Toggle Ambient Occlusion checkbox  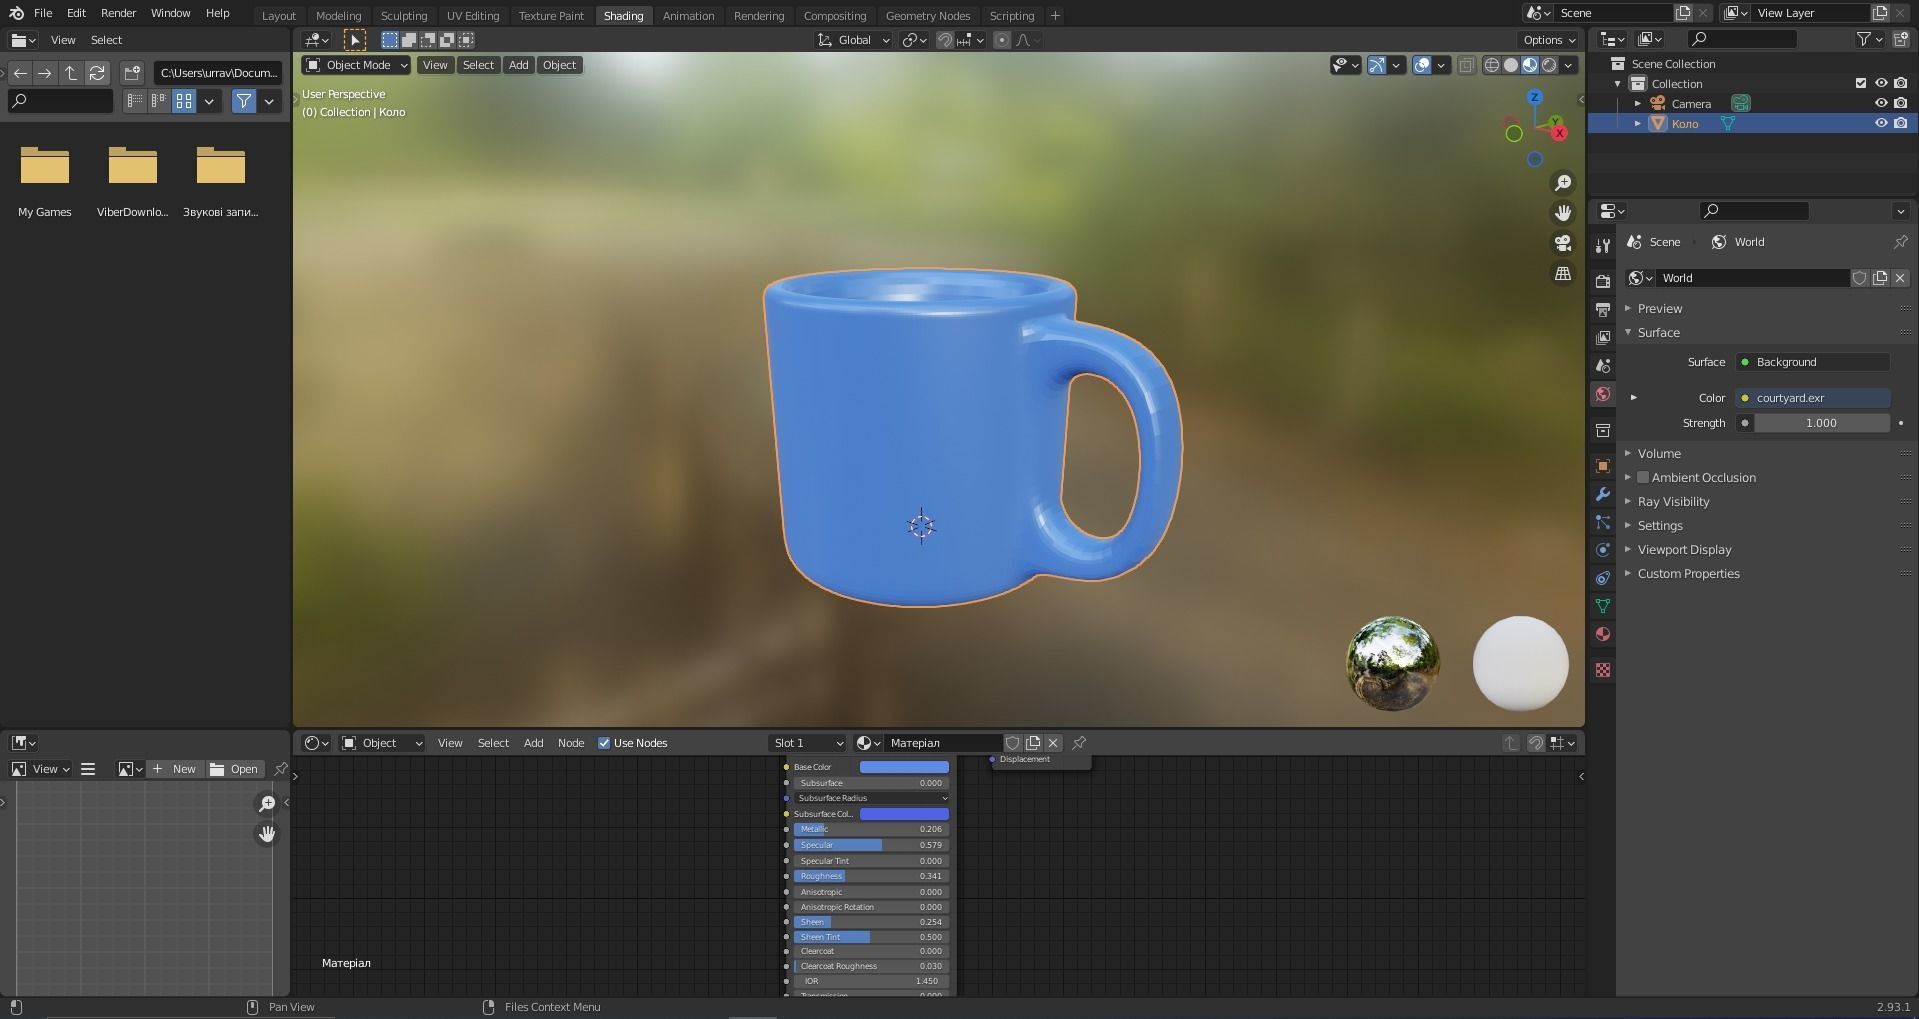tap(1643, 478)
